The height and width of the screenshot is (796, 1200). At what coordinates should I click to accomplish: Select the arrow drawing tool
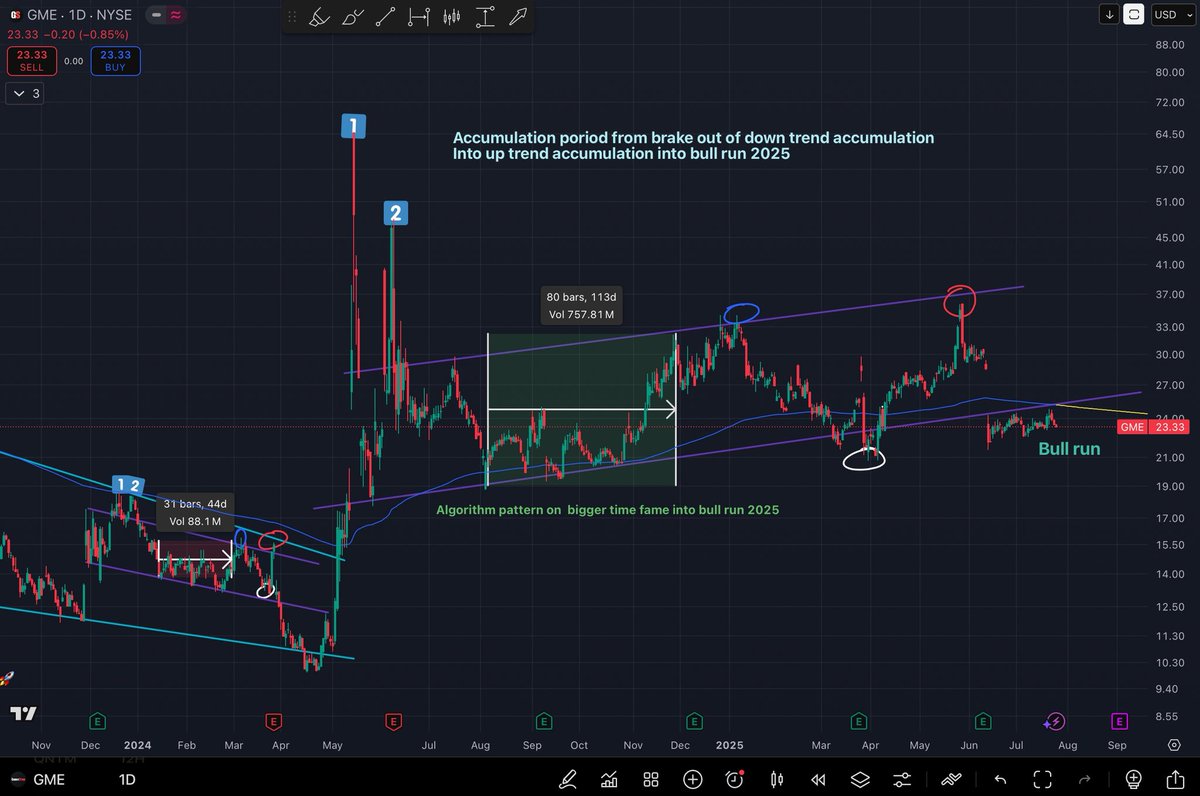click(x=518, y=17)
